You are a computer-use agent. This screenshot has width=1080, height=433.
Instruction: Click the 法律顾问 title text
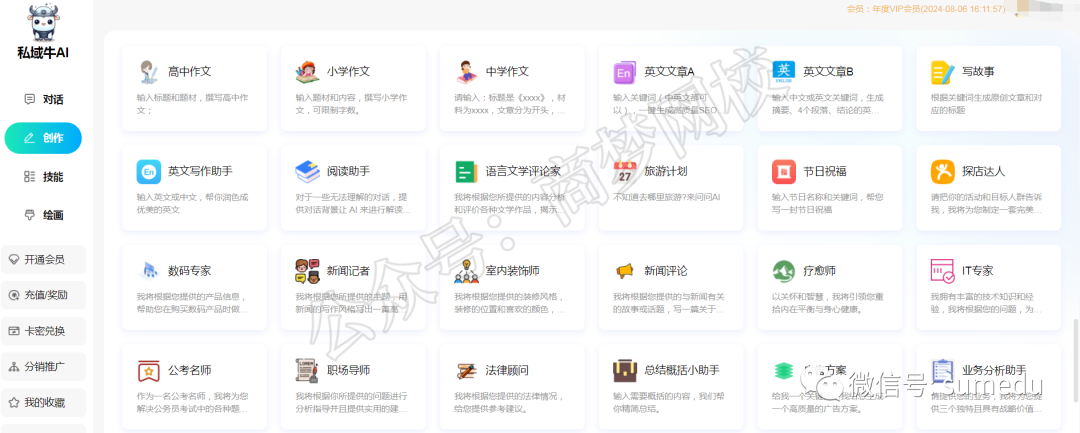click(507, 370)
